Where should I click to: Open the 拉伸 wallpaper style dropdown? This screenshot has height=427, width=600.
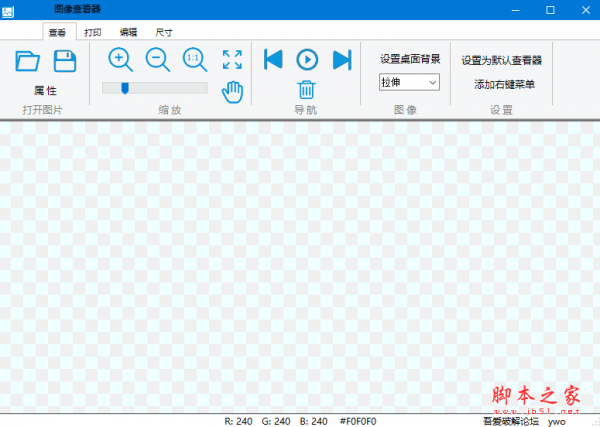(x=409, y=82)
